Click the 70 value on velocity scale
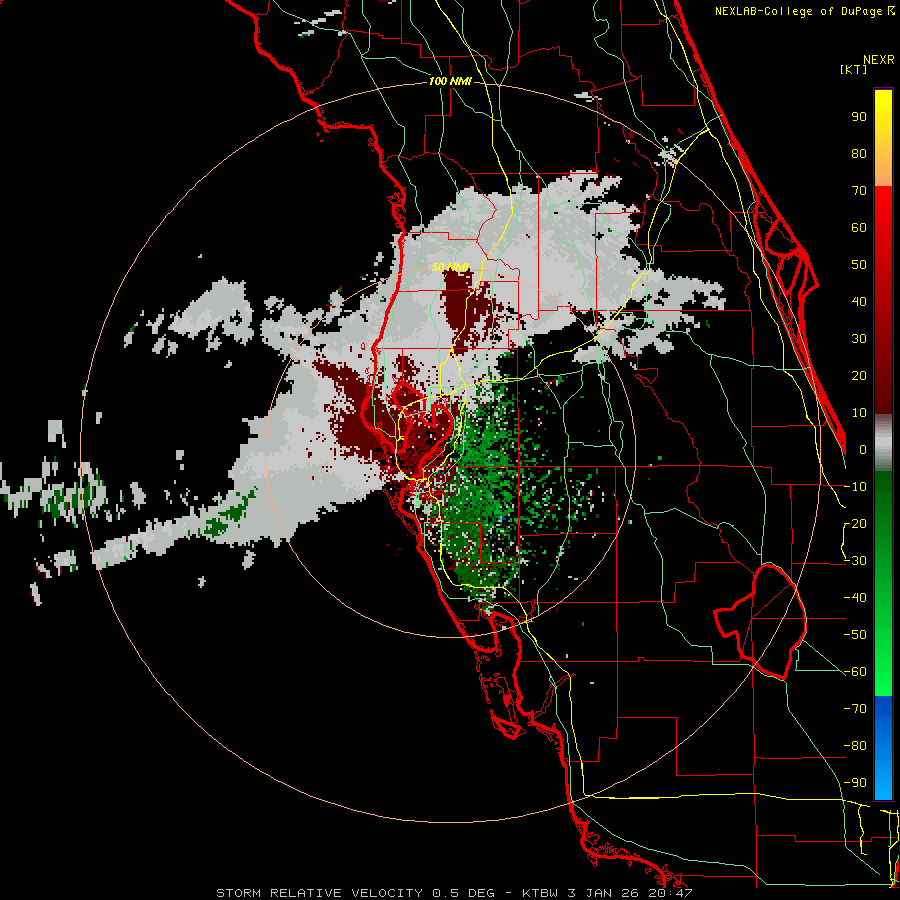 tap(859, 191)
